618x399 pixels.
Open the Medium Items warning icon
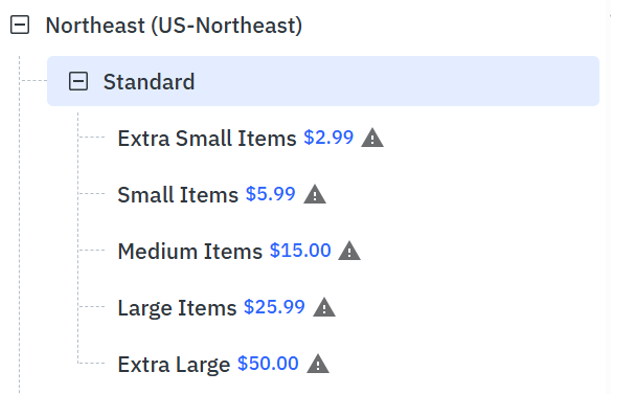pos(349,251)
